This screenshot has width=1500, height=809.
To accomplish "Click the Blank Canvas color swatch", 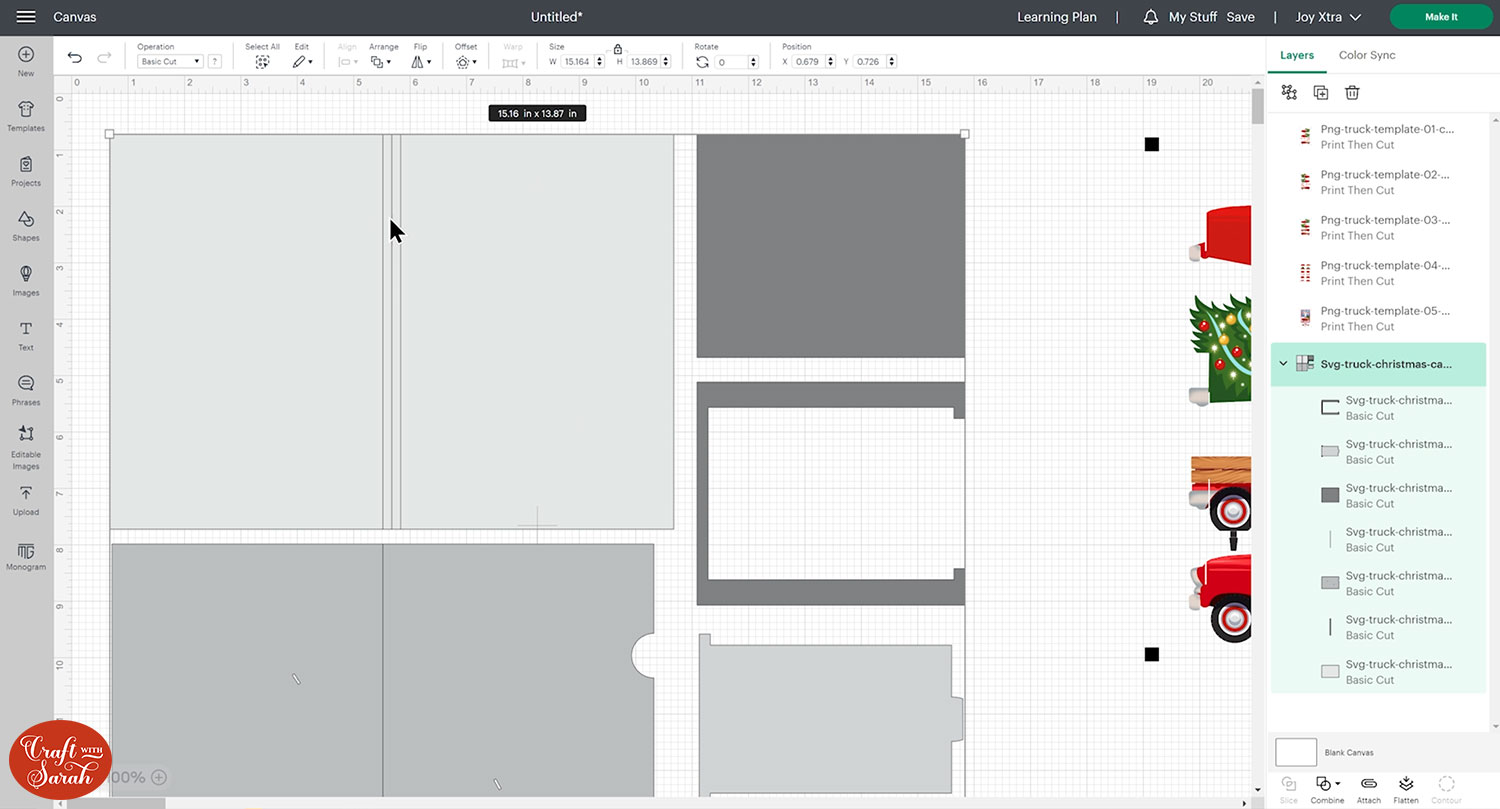I will pyautogui.click(x=1296, y=752).
